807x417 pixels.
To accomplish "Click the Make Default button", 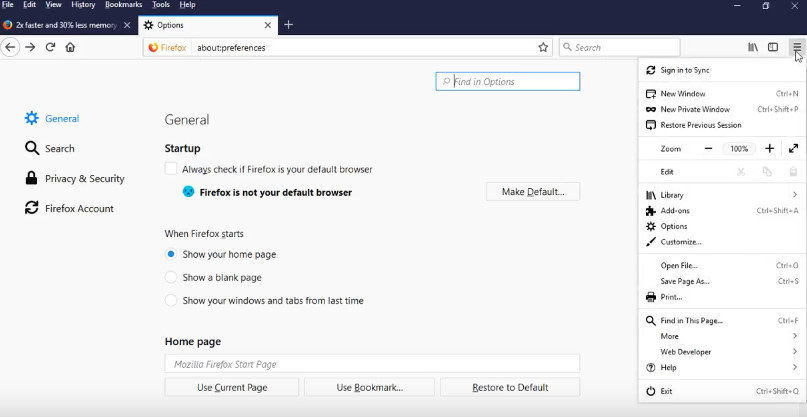I will click(x=533, y=192).
